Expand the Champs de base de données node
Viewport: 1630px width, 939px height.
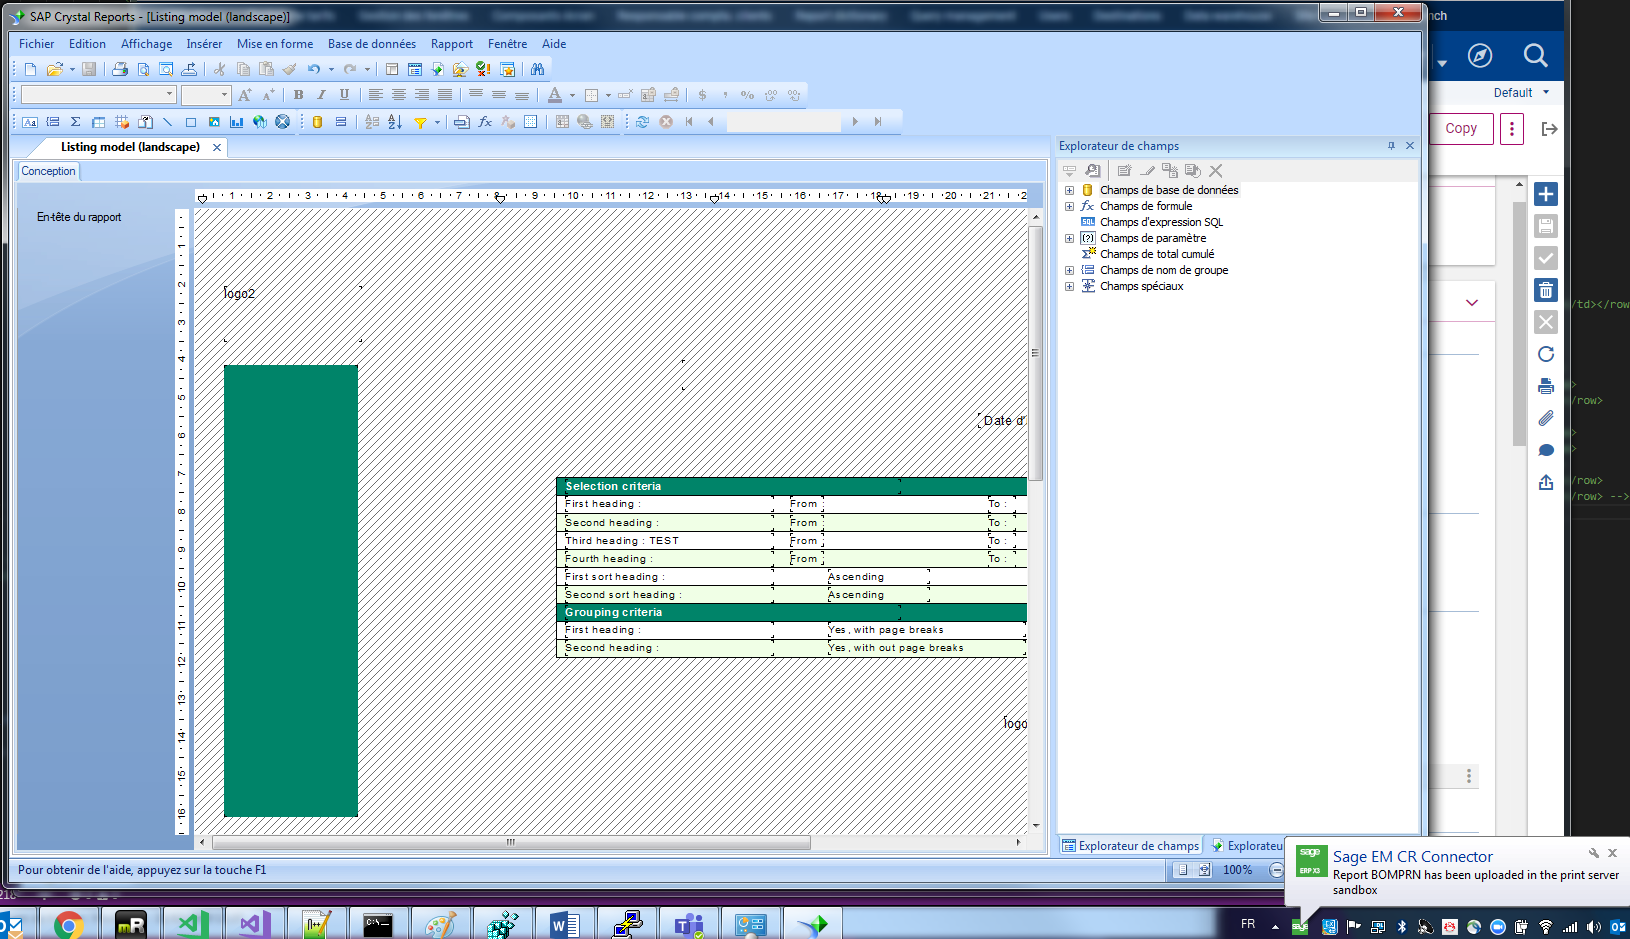[1069, 190]
